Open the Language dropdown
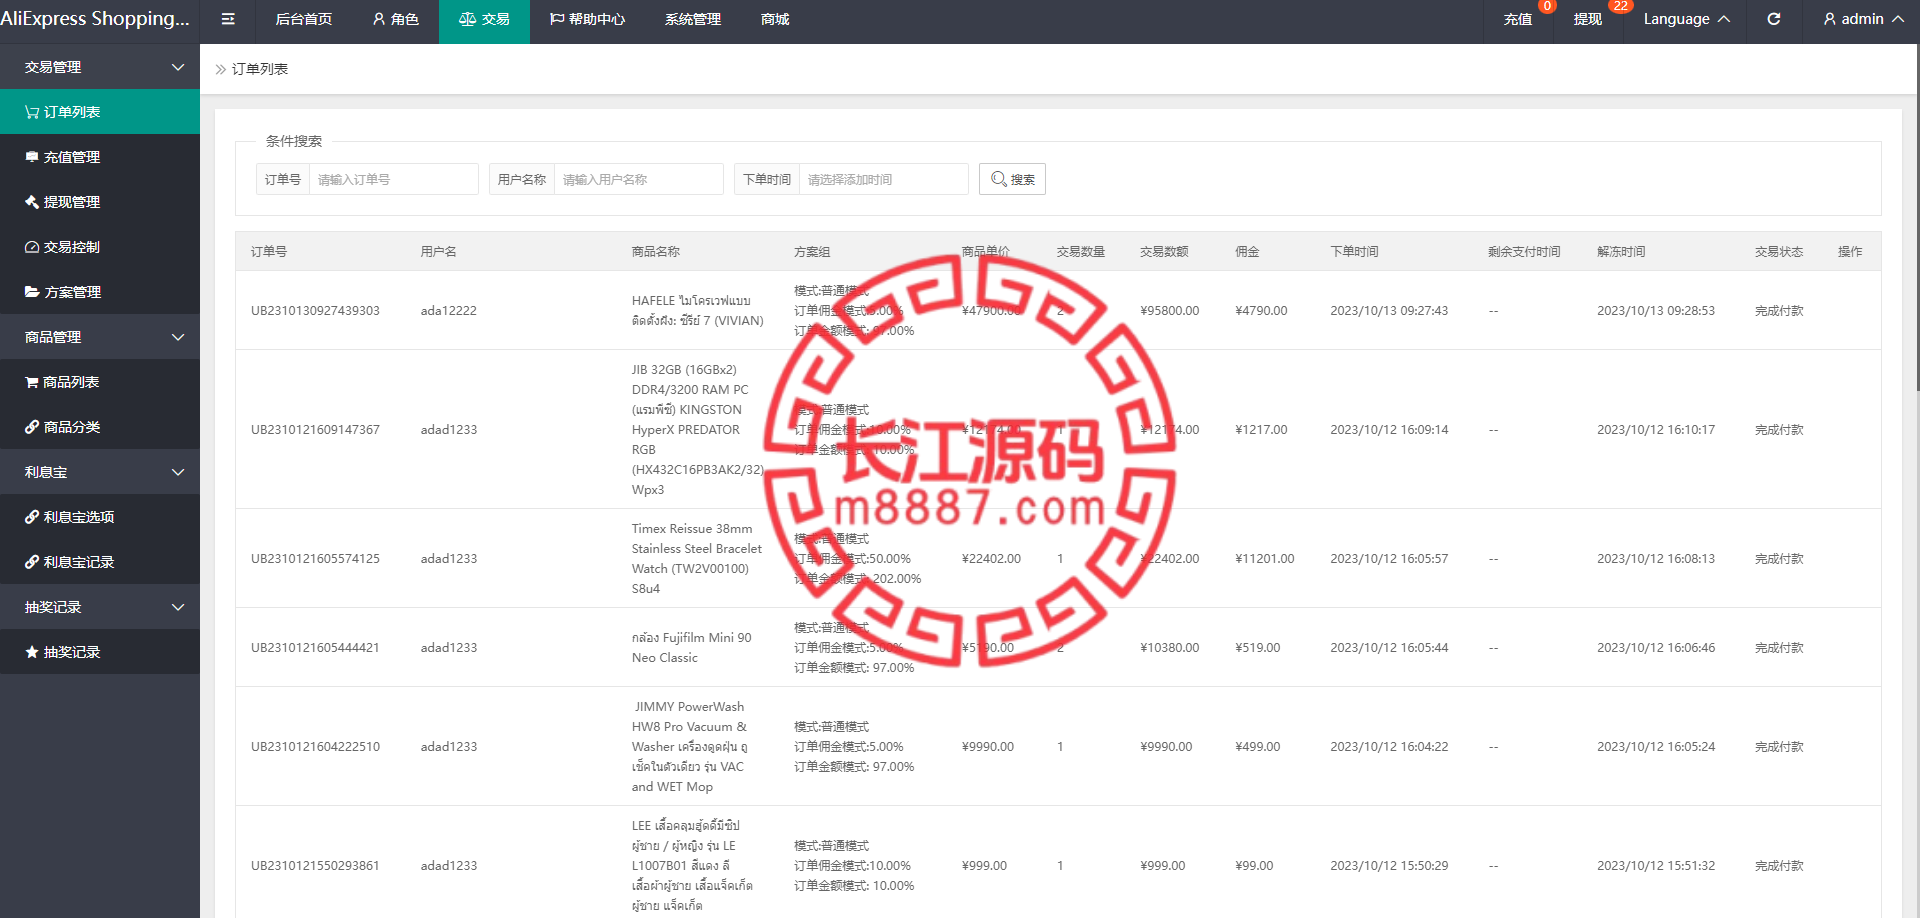The height and width of the screenshot is (918, 1920). coord(1686,19)
